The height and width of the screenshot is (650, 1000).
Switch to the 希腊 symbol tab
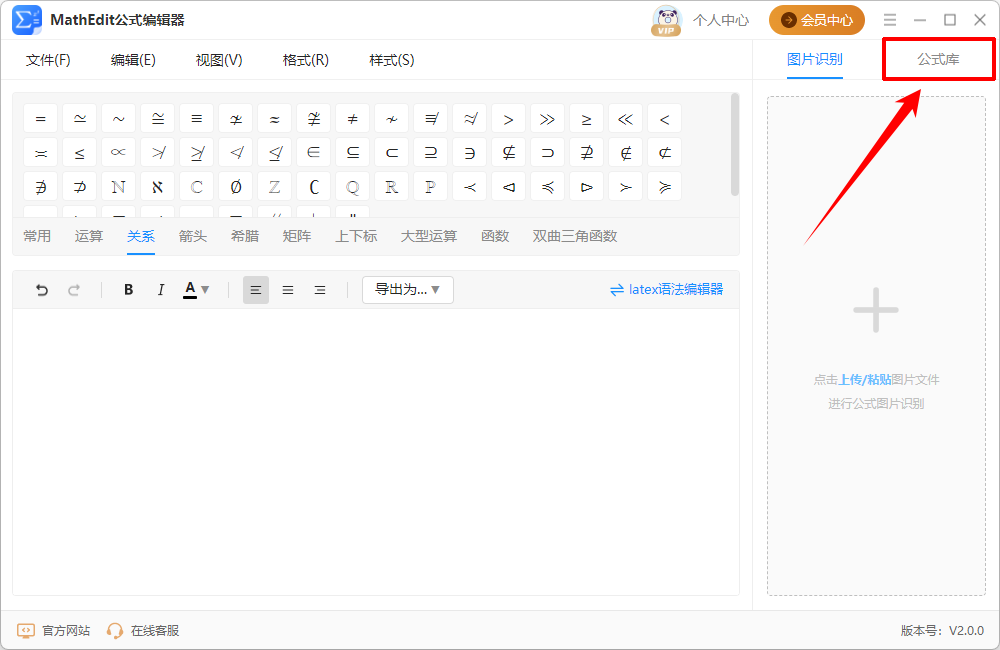[x=245, y=236]
